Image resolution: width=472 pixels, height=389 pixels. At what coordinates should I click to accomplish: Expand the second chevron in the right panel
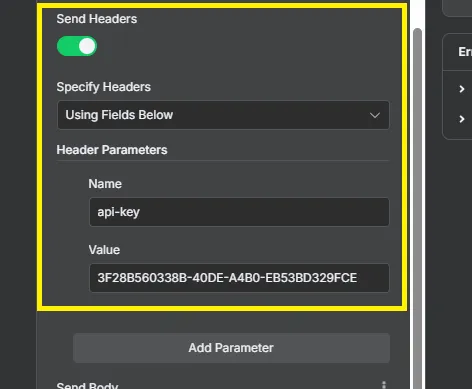(x=462, y=119)
